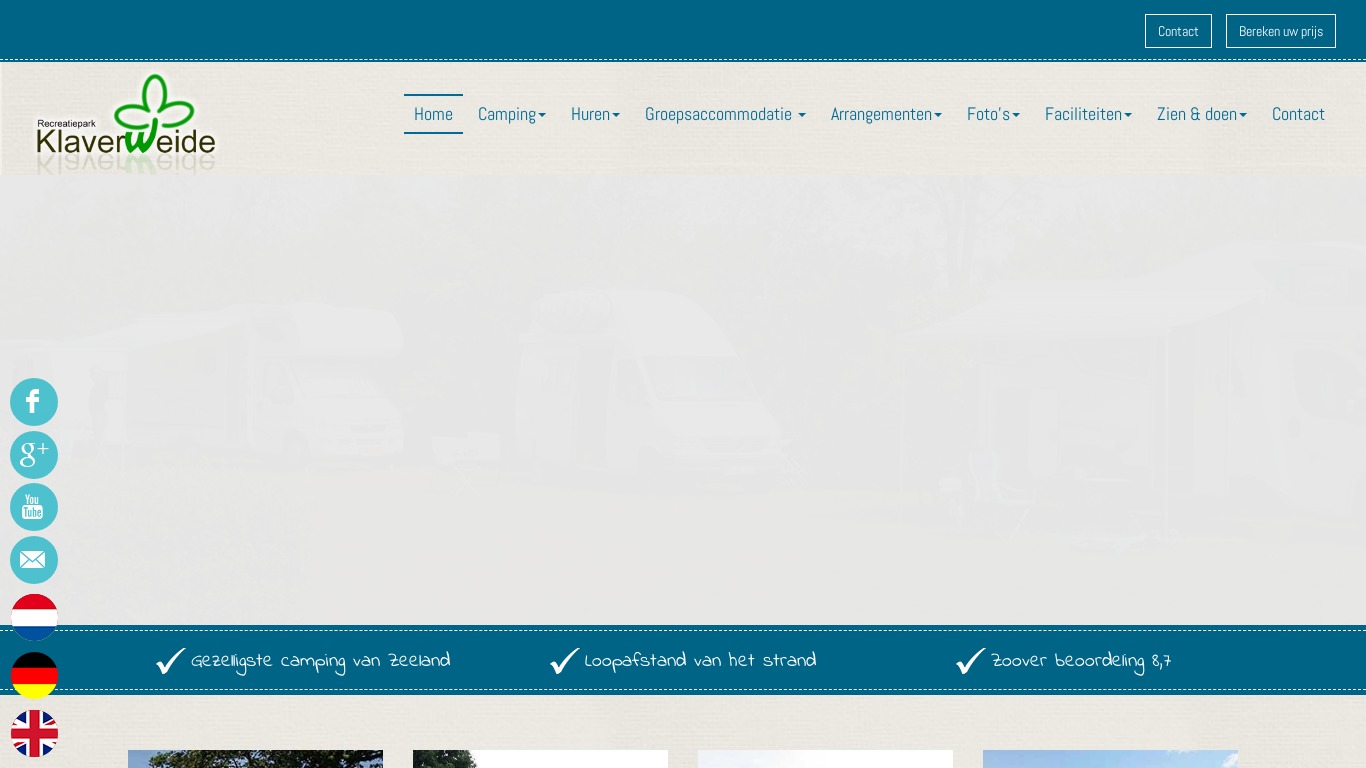Click the Google+ icon in the sidebar
The image size is (1366, 768).
pyautogui.click(x=33, y=454)
